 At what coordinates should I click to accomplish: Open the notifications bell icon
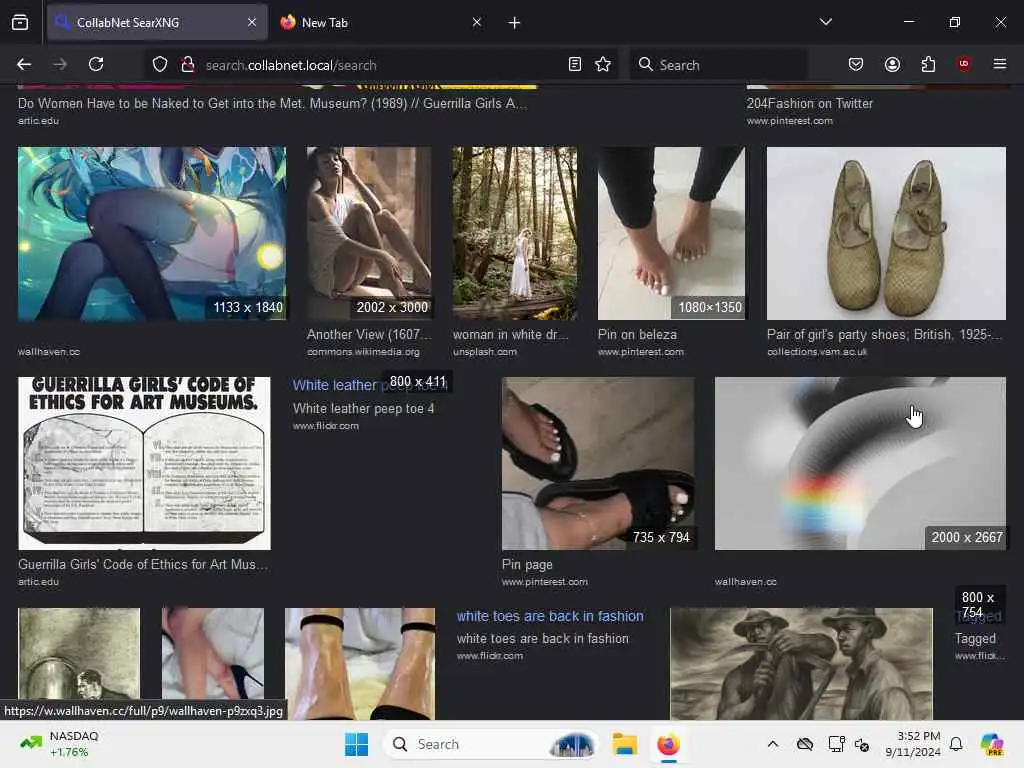[x=956, y=744]
